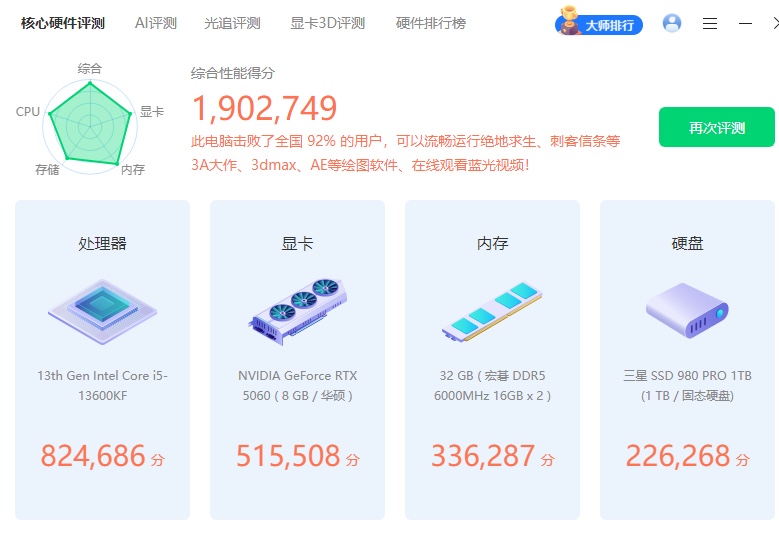Click the 综合性能得分 heading
Viewport: 779px width, 538px height.
(233, 74)
